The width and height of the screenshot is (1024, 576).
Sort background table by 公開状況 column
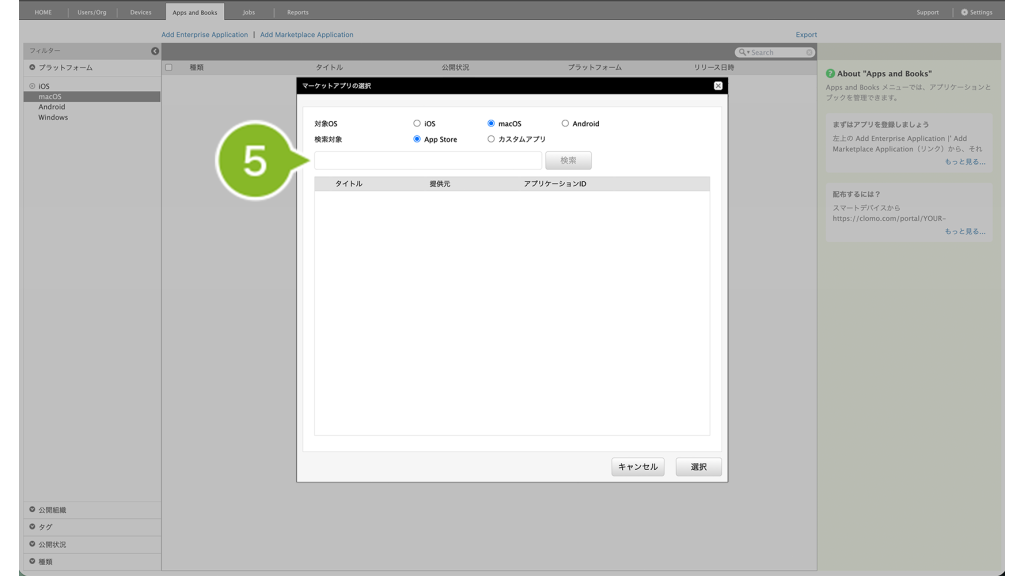[x=455, y=67]
